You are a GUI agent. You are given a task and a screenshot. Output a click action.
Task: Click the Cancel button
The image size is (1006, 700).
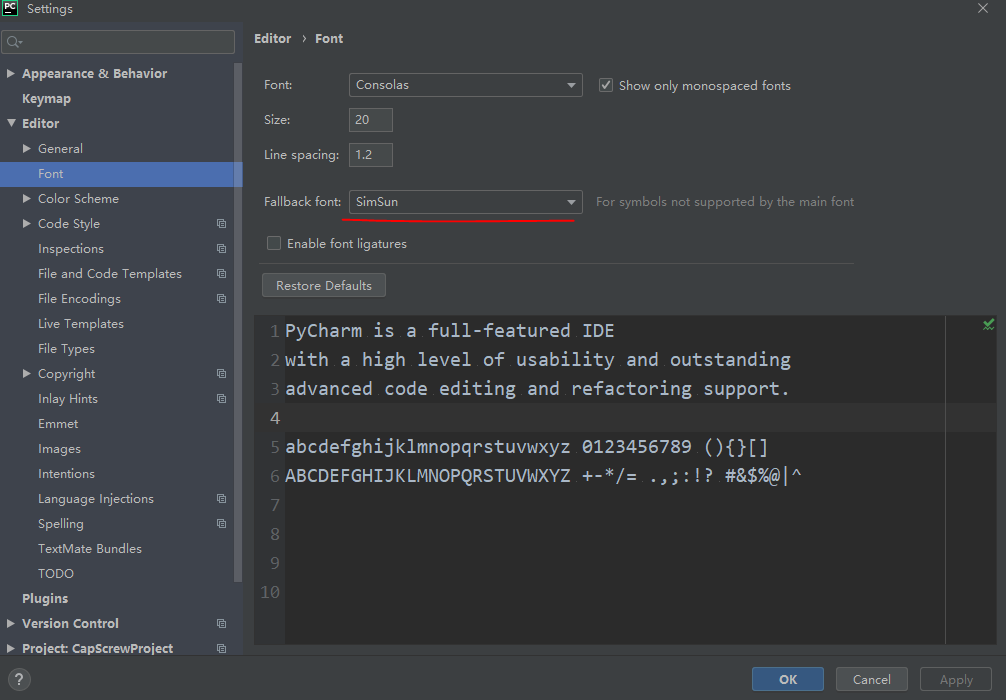[x=871, y=679]
